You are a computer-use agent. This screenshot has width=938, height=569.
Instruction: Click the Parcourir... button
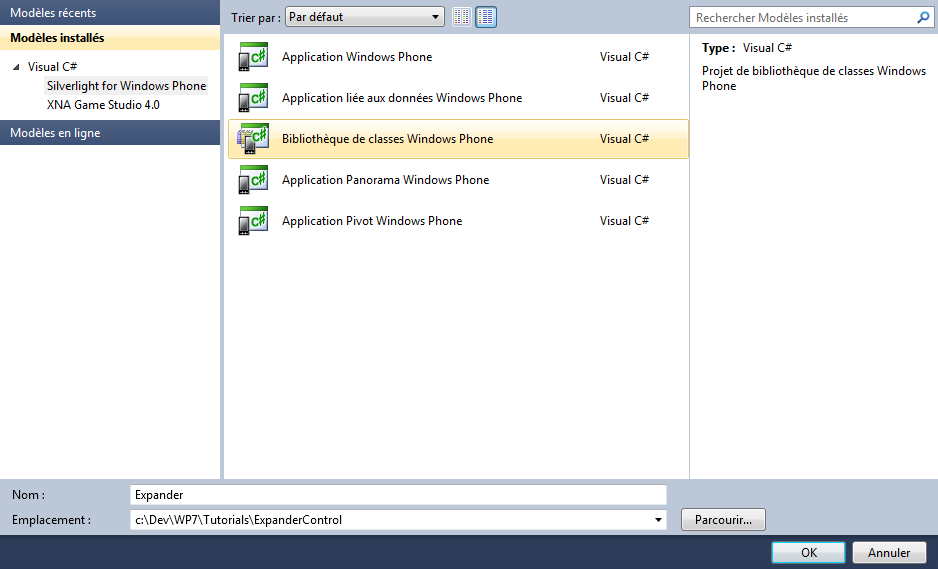pos(723,520)
